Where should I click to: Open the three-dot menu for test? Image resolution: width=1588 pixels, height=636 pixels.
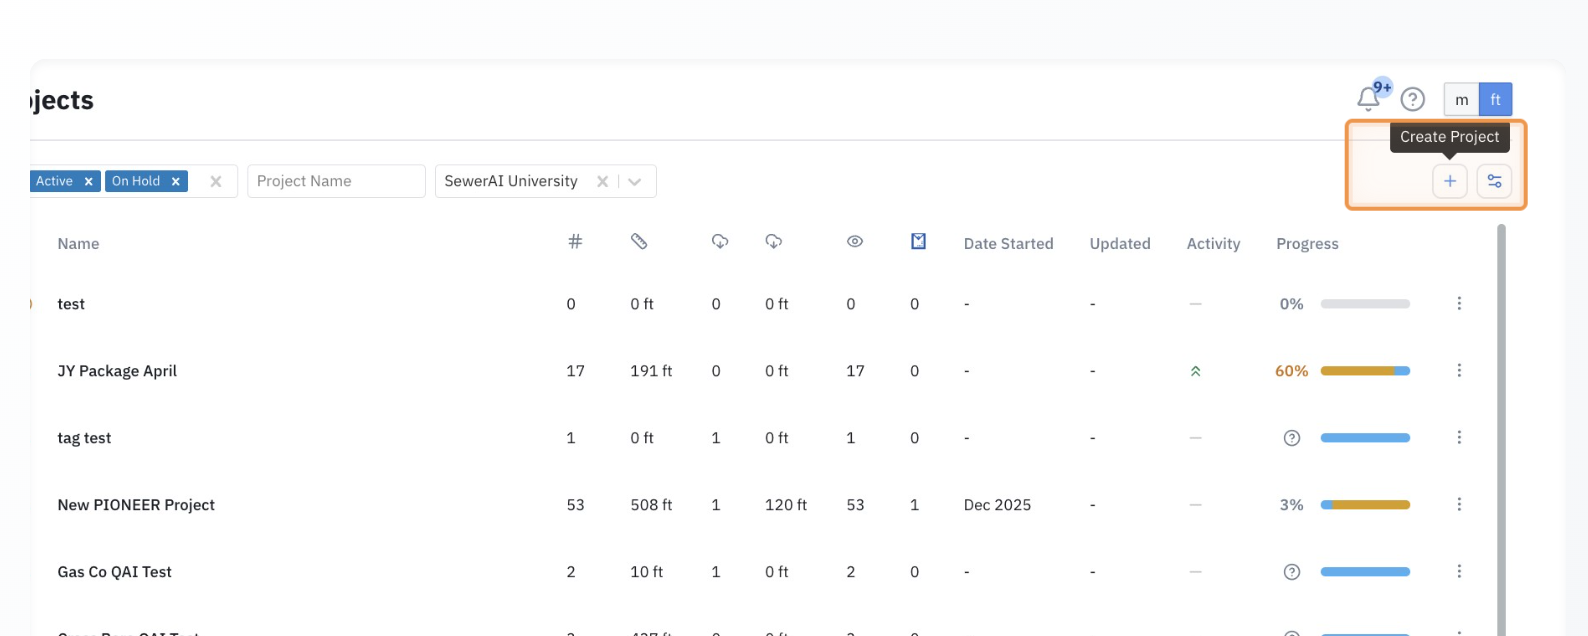coord(1459,303)
